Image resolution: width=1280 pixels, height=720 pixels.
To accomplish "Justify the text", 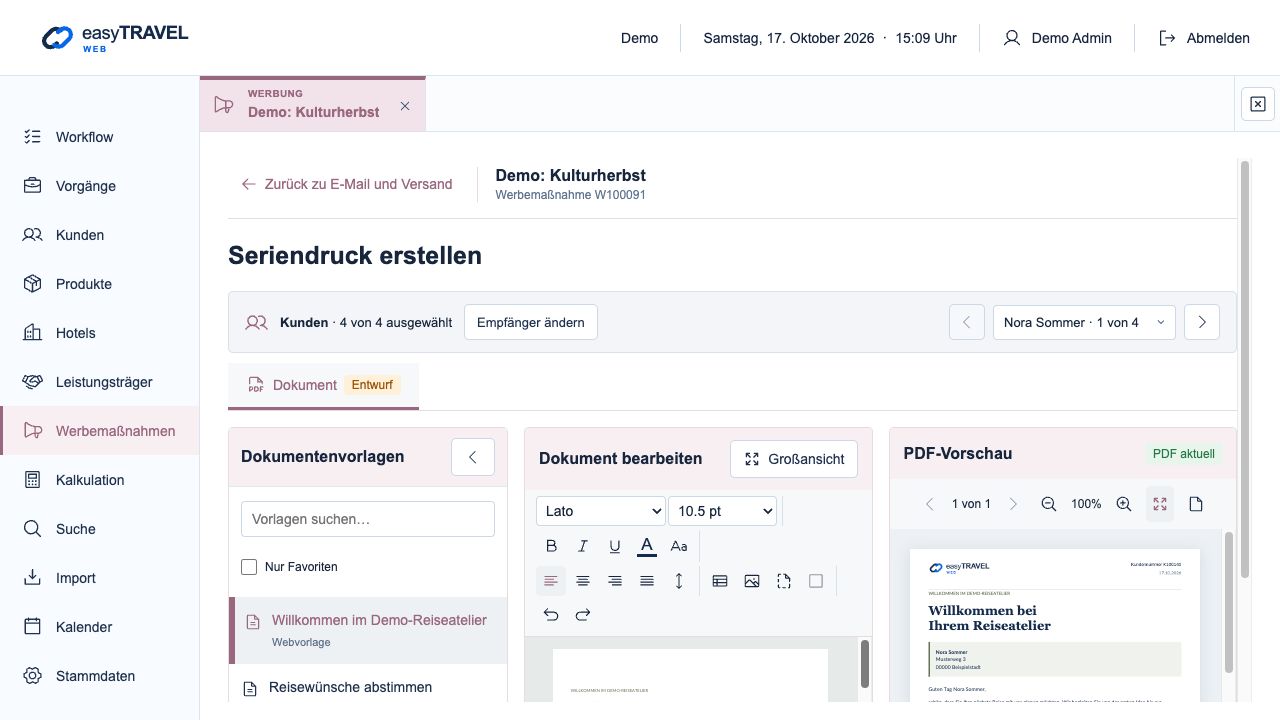I will coord(647,581).
